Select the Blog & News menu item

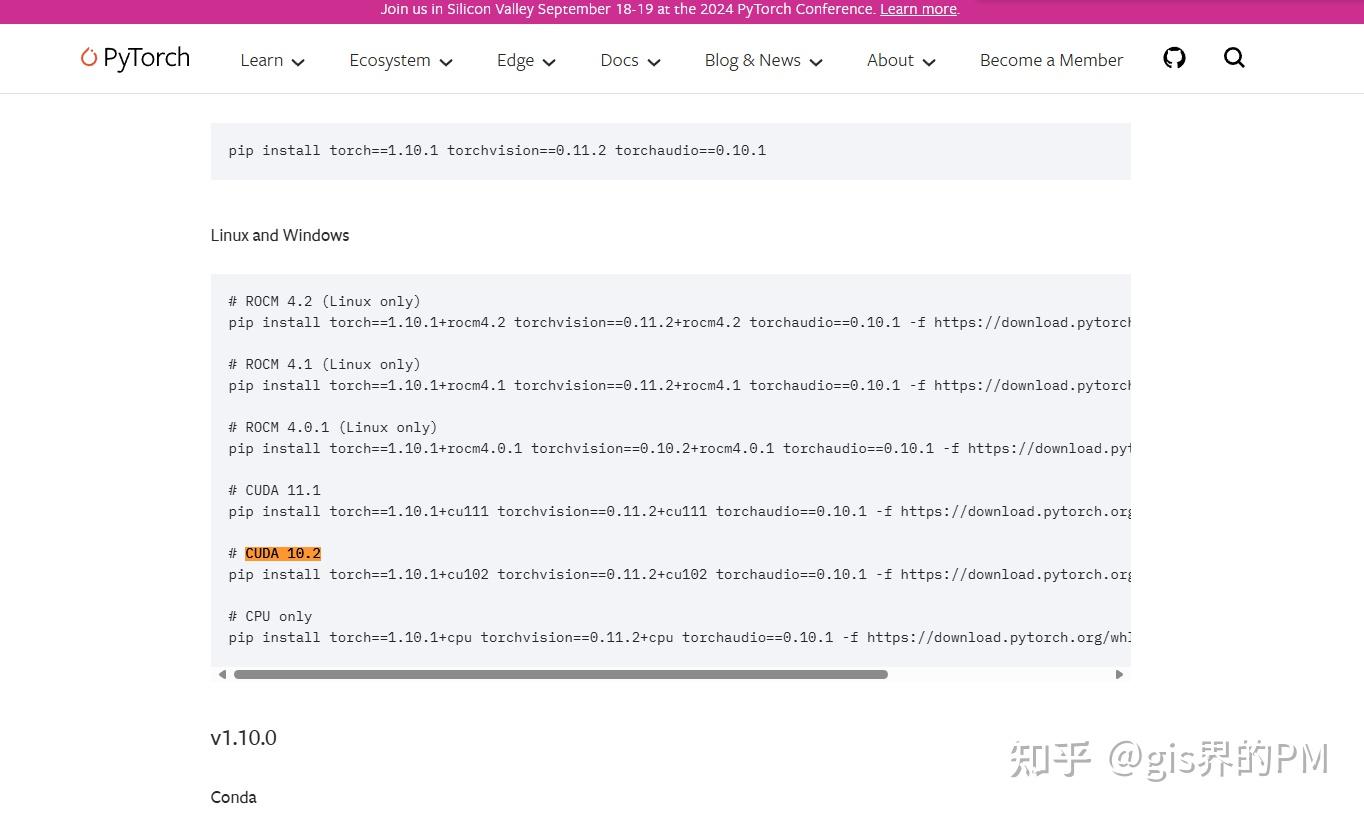(x=752, y=60)
